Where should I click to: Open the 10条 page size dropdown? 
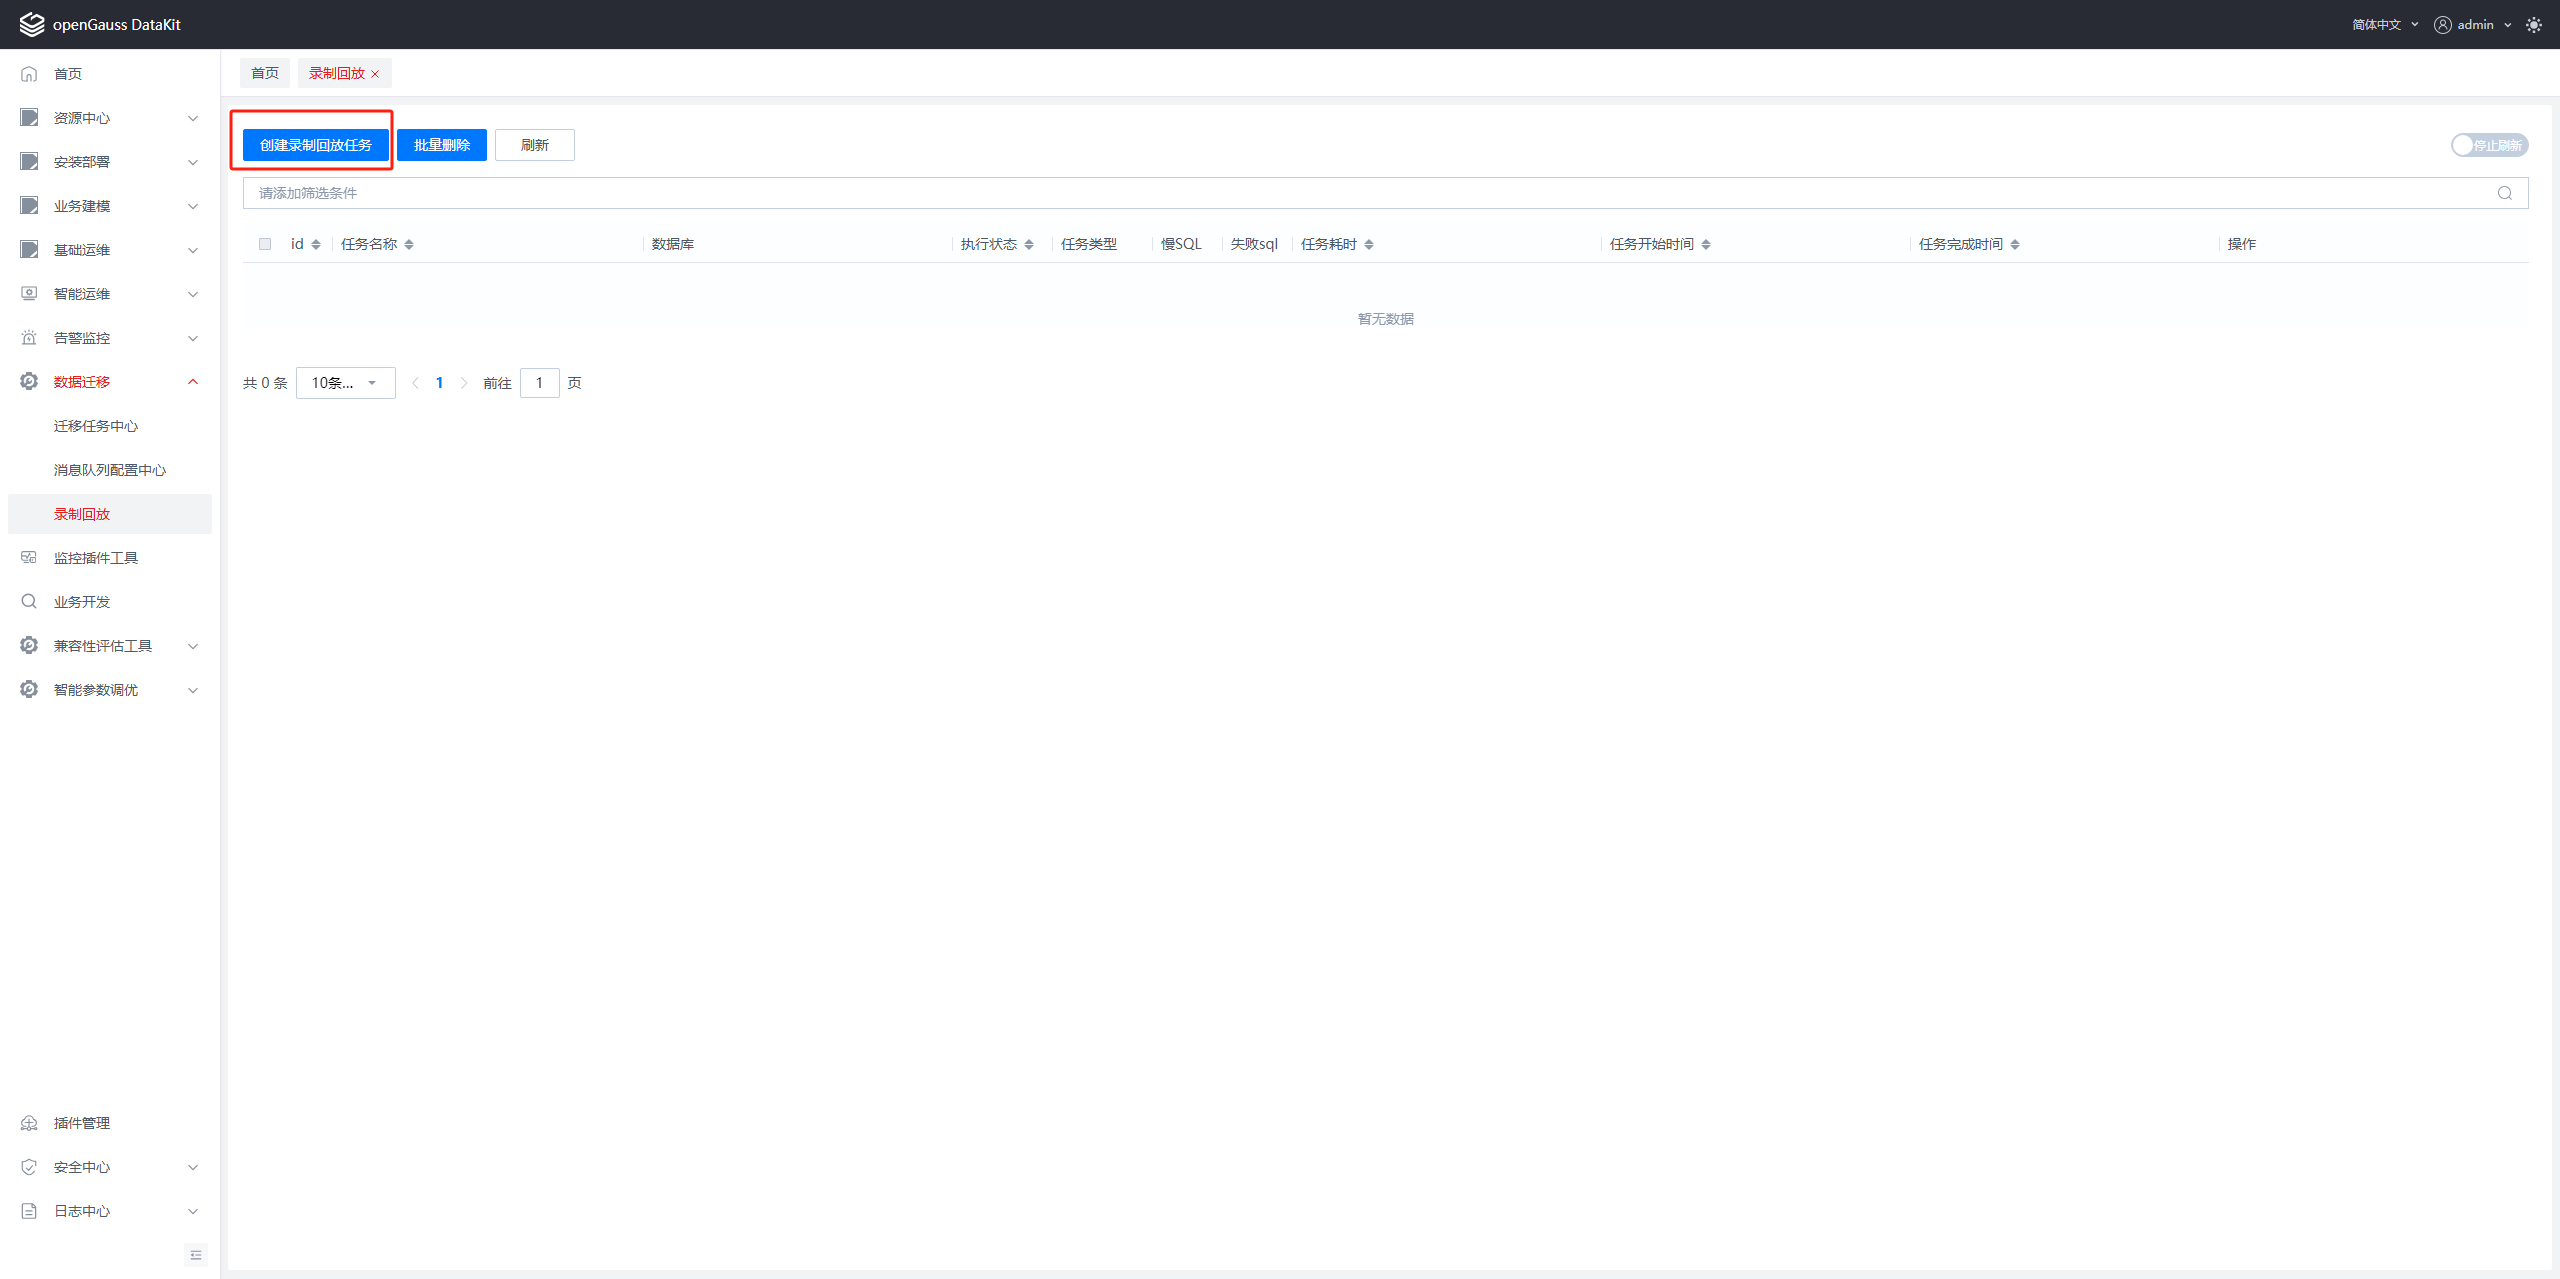pos(345,383)
